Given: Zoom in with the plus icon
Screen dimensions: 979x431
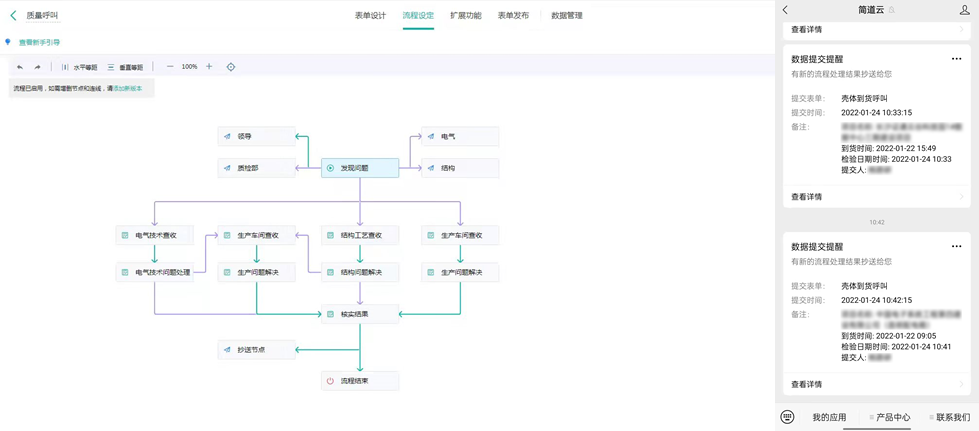Looking at the screenshot, I should click(x=209, y=67).
